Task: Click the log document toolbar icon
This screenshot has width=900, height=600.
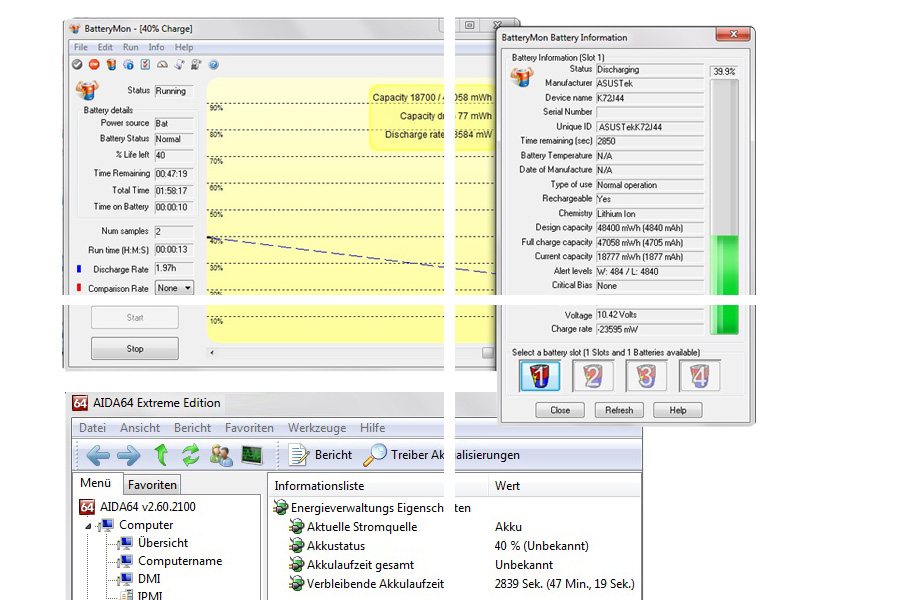Action: [x=180, y=65]
